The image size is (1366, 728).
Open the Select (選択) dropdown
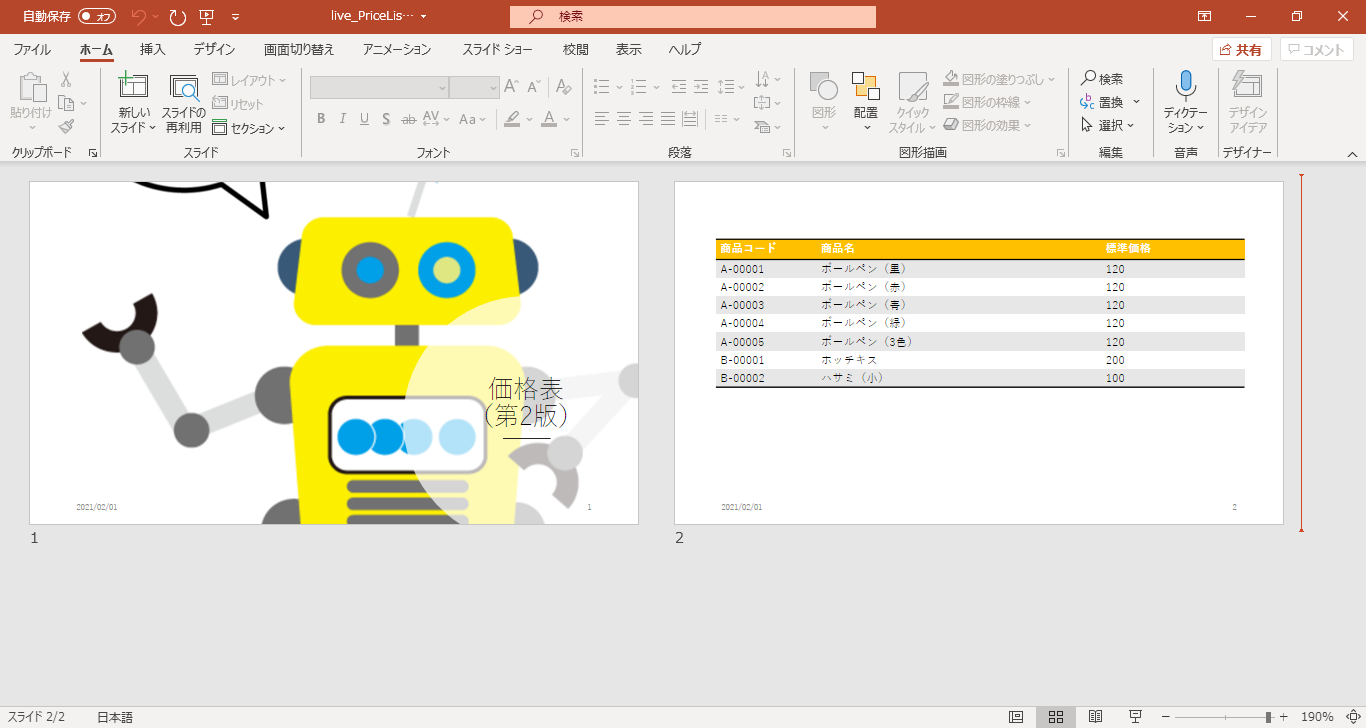click(1109, 125)
